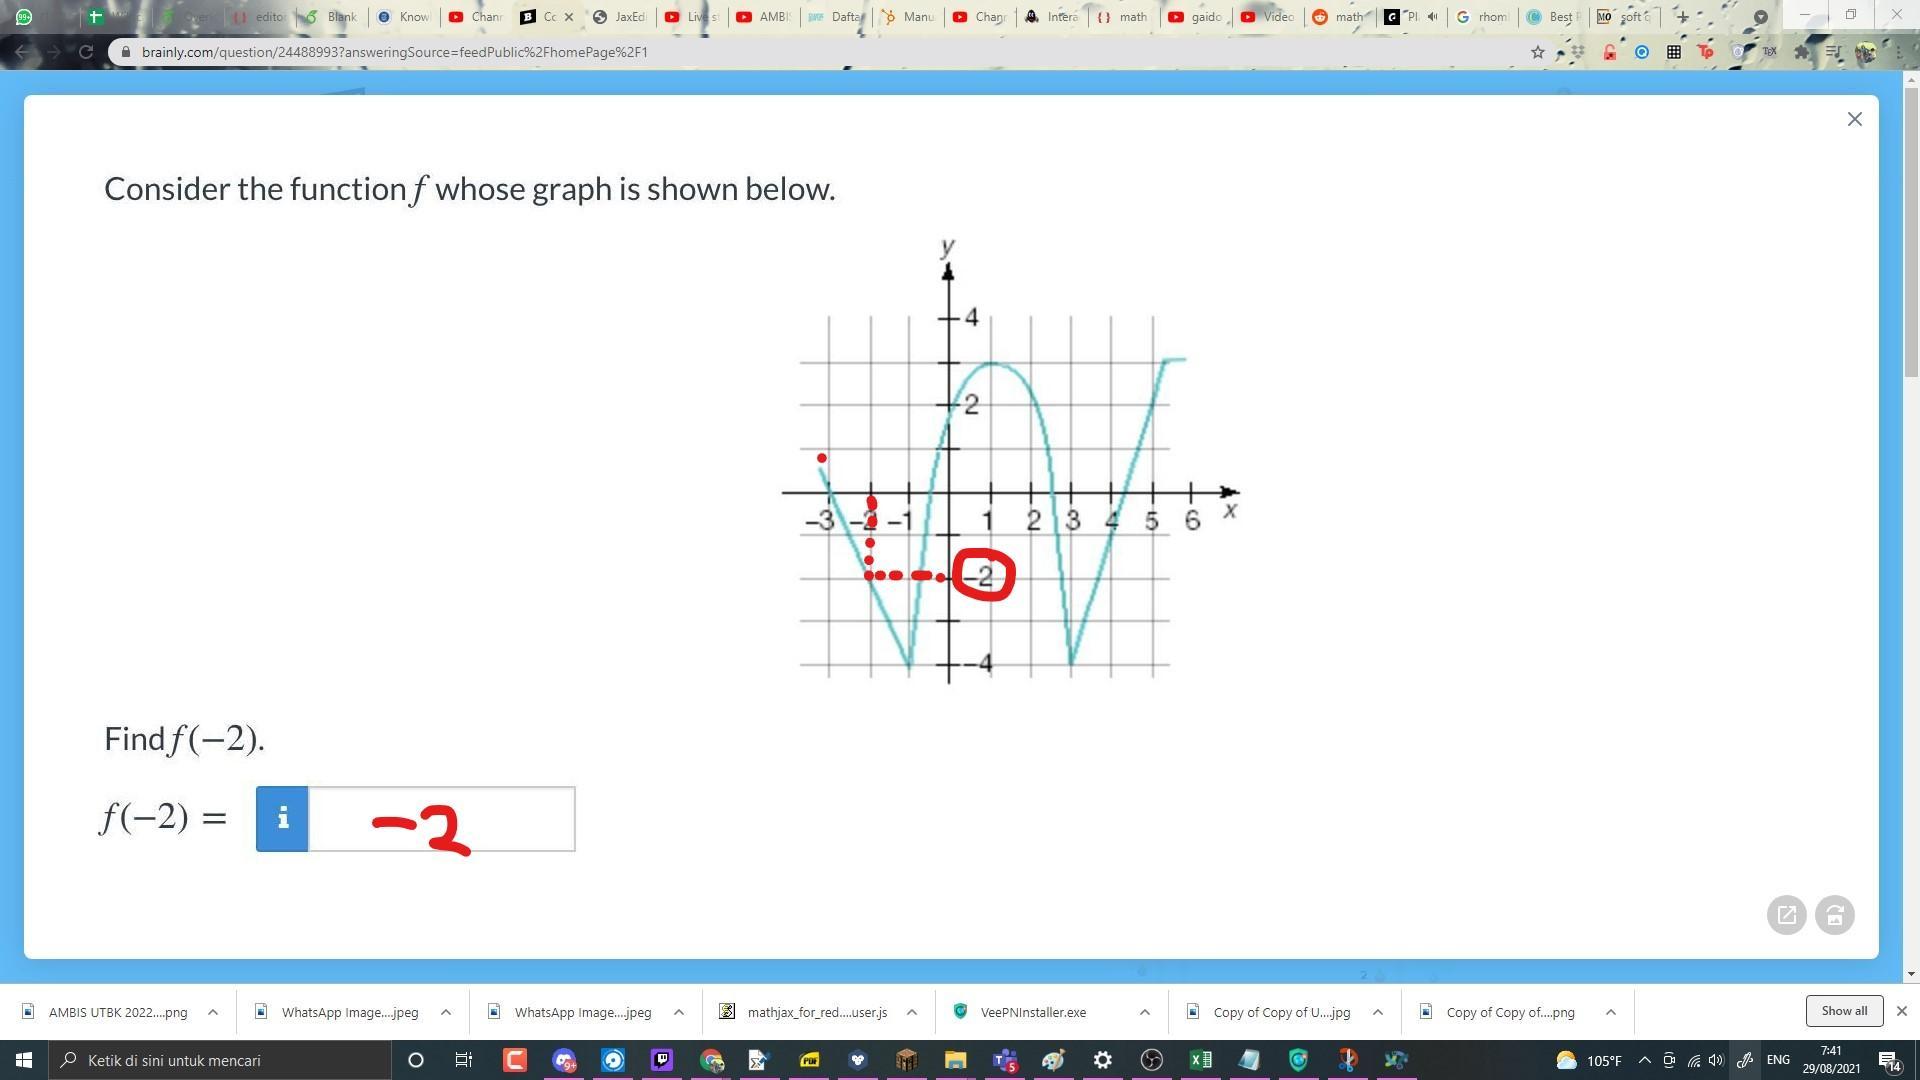1920x1080 pixels.
Task: Expand options for VeePNInstaller.exe download
Action: point(1144,1012)
